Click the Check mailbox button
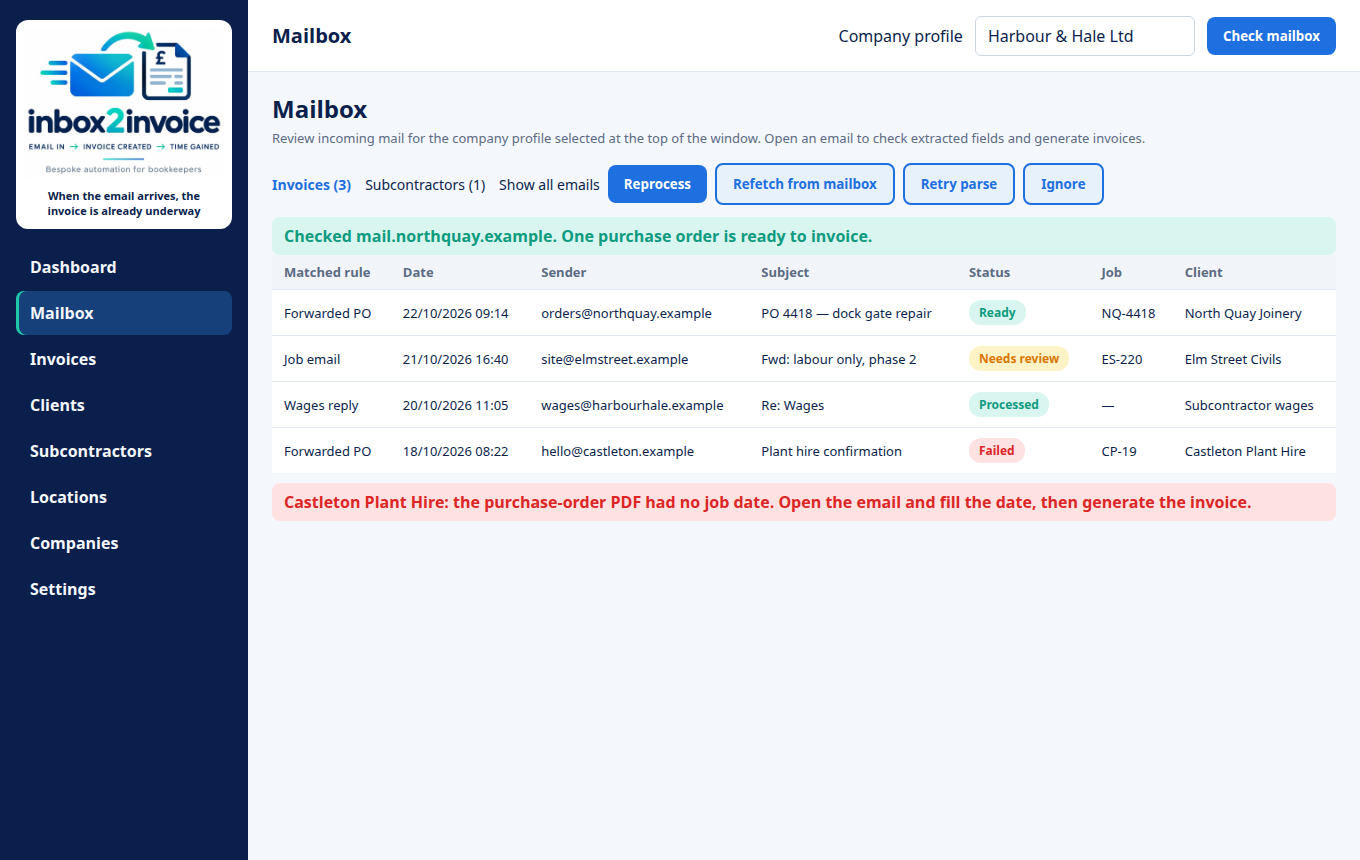Image resolution: width=1360 pixels, height=860 pixels. [1271, 36]
